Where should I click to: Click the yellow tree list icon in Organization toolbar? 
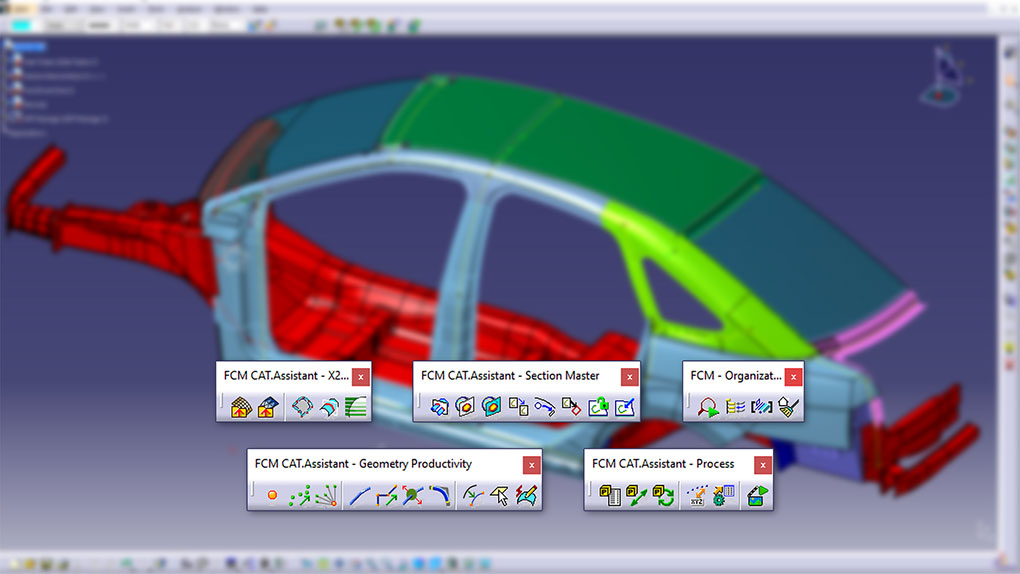coord(736,407)
